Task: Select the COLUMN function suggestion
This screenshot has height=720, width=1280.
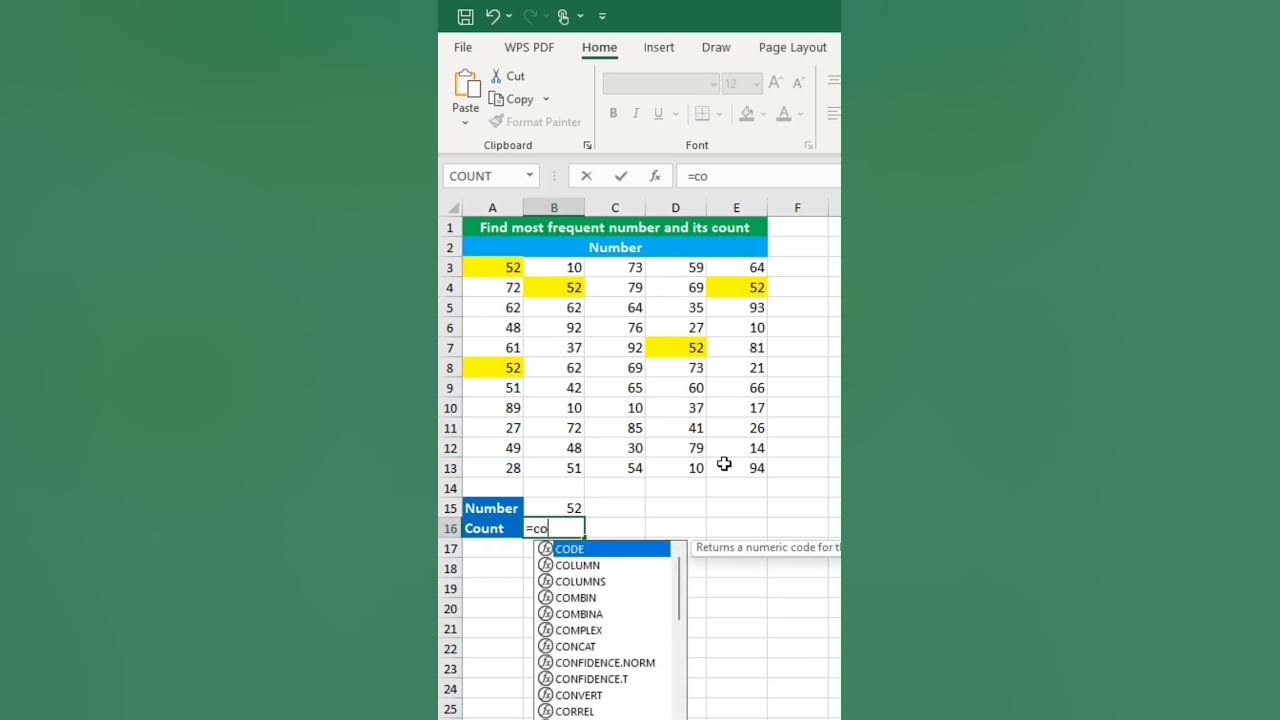Action: 603,565
